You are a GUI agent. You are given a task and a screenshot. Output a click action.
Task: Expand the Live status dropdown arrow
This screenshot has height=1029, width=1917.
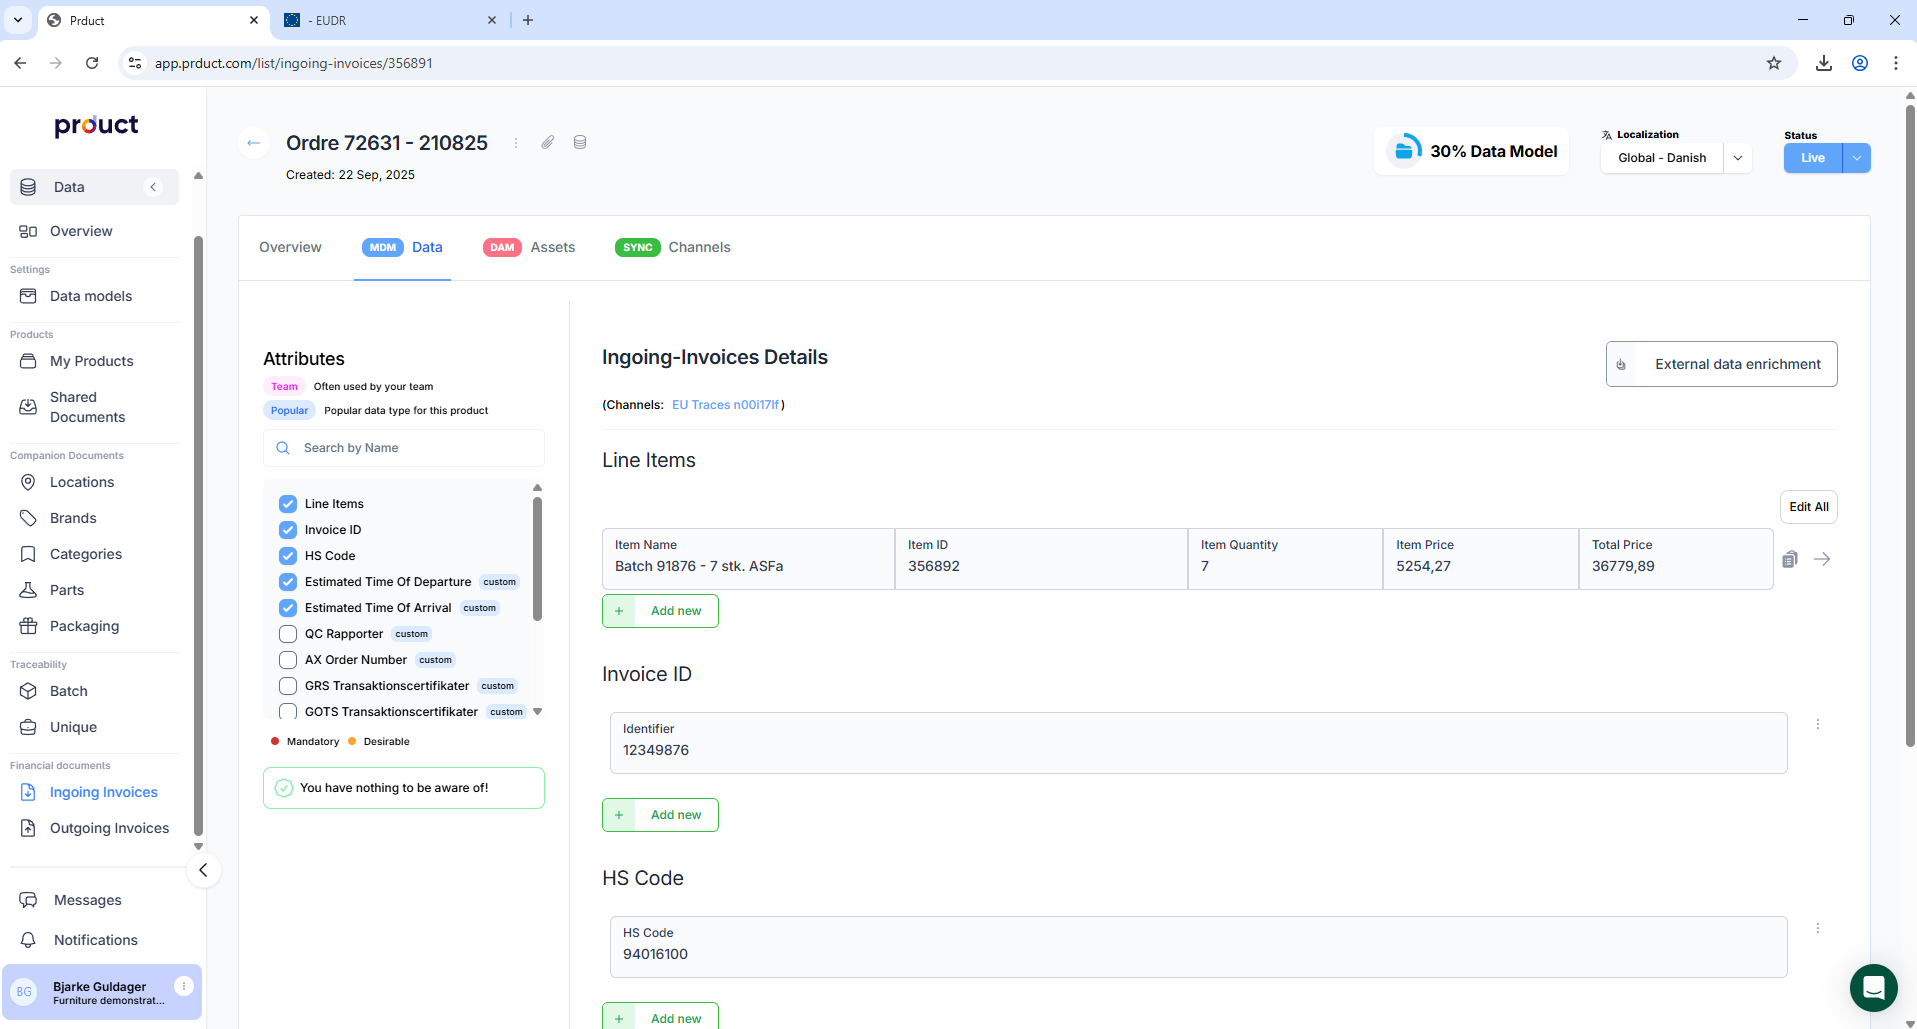(x=1857, y=158)
